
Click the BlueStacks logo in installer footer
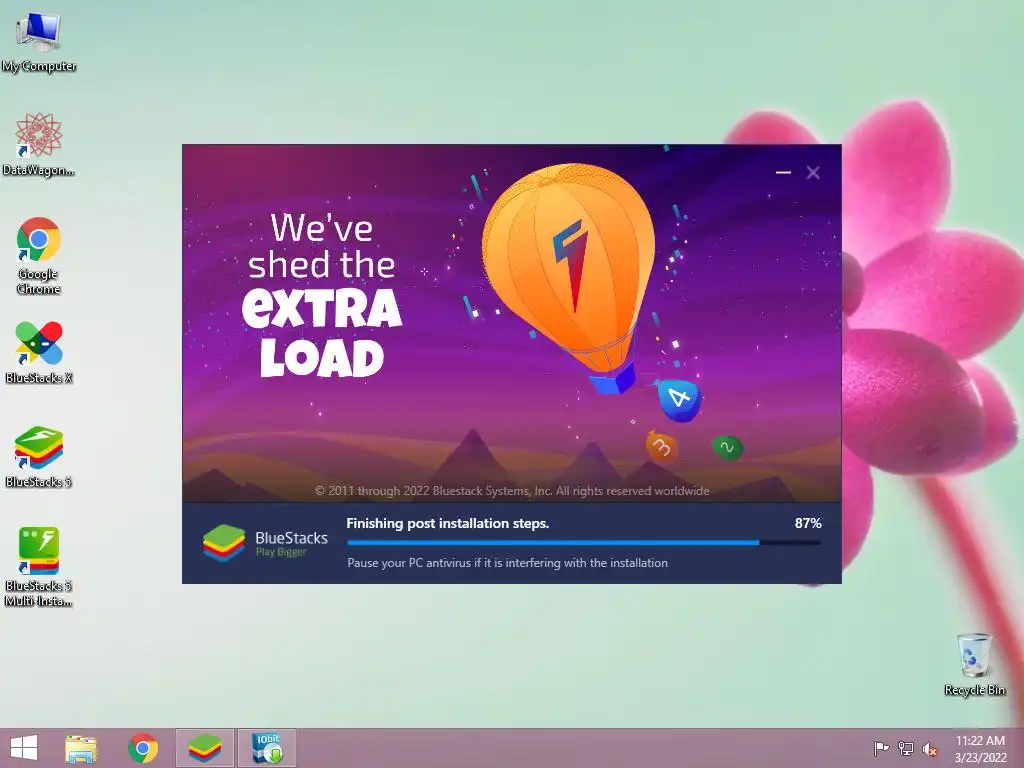pyautogui.click(x=265, y=543)
